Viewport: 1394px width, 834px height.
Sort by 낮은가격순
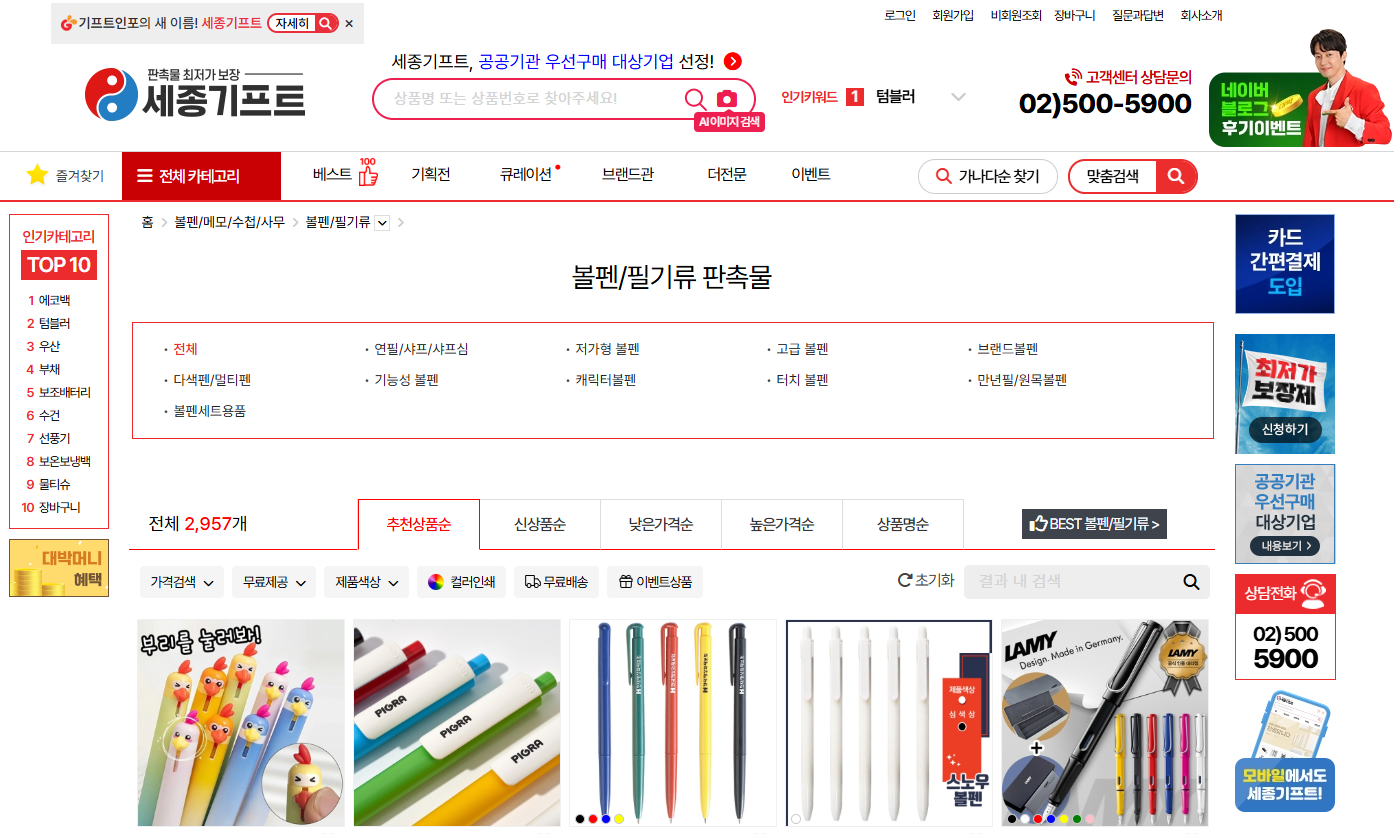point(661,524)
